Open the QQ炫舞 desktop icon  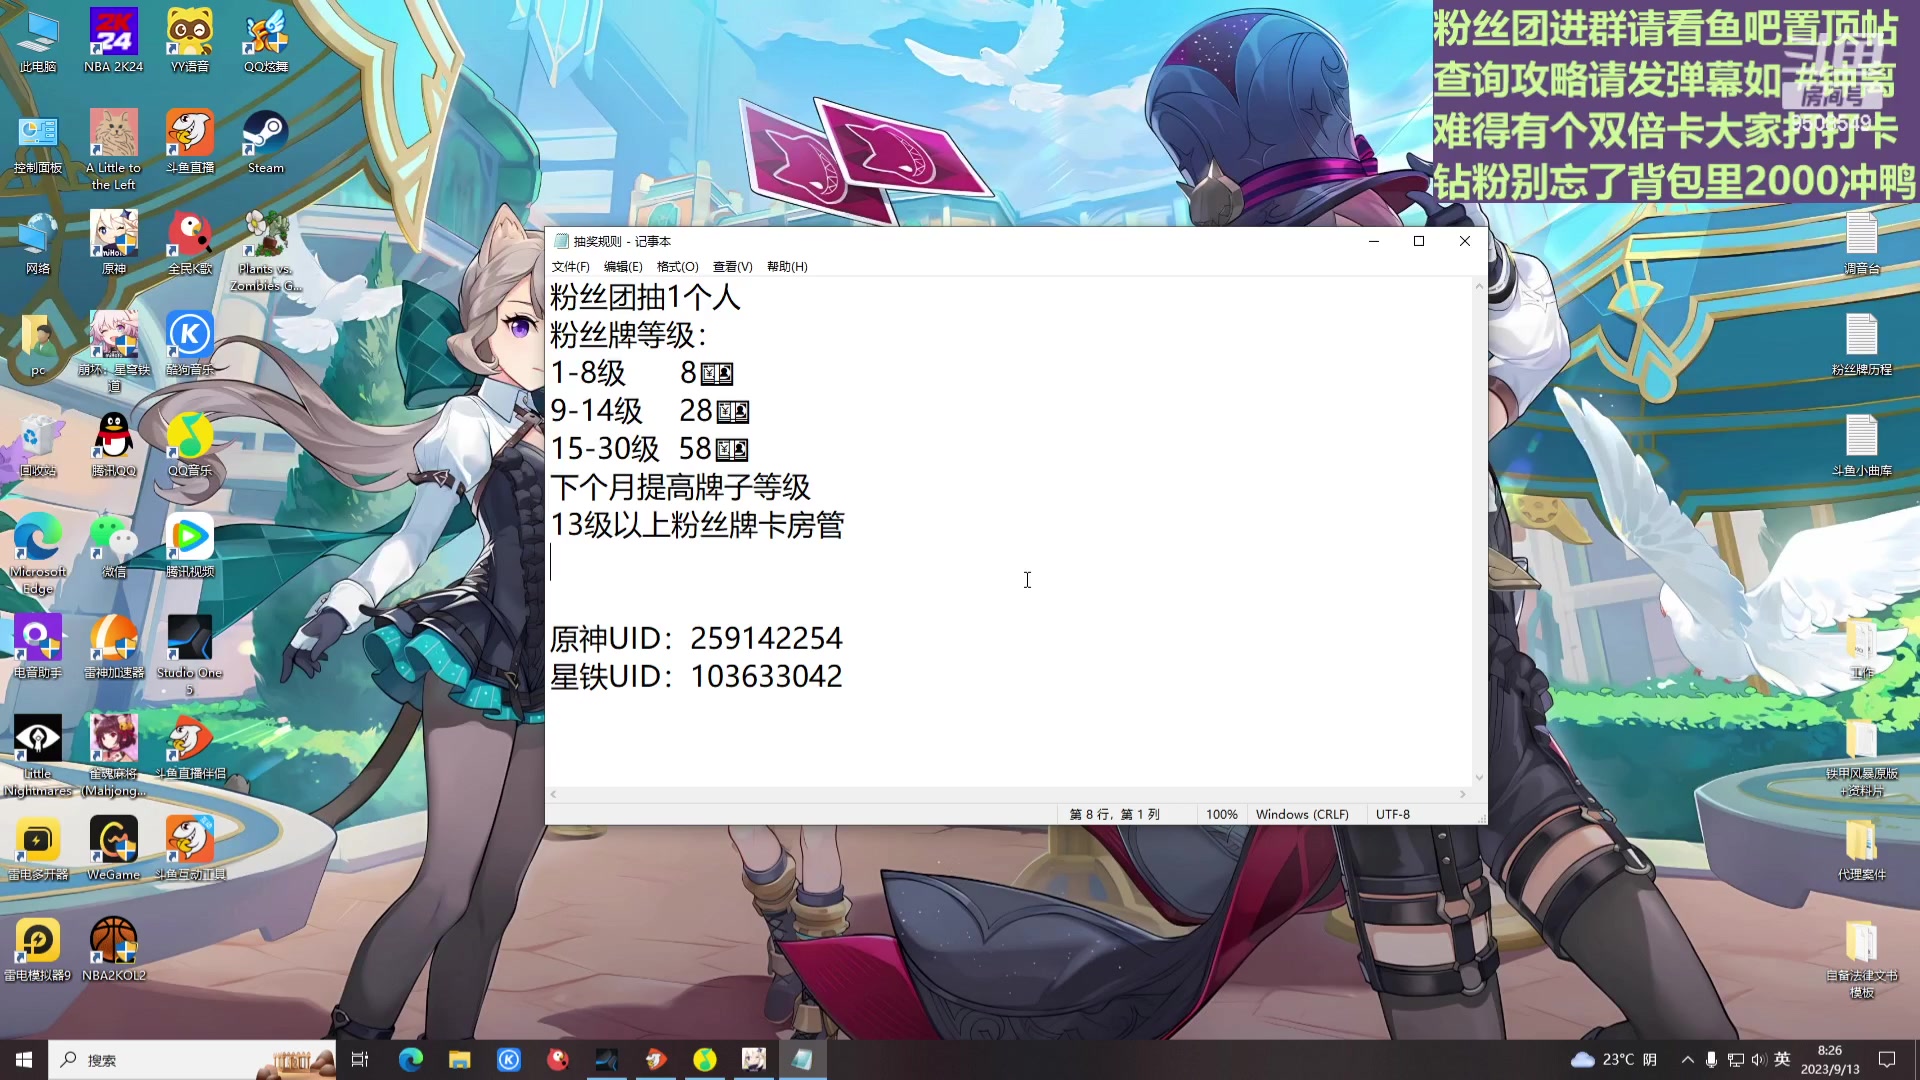pos(266,41)
